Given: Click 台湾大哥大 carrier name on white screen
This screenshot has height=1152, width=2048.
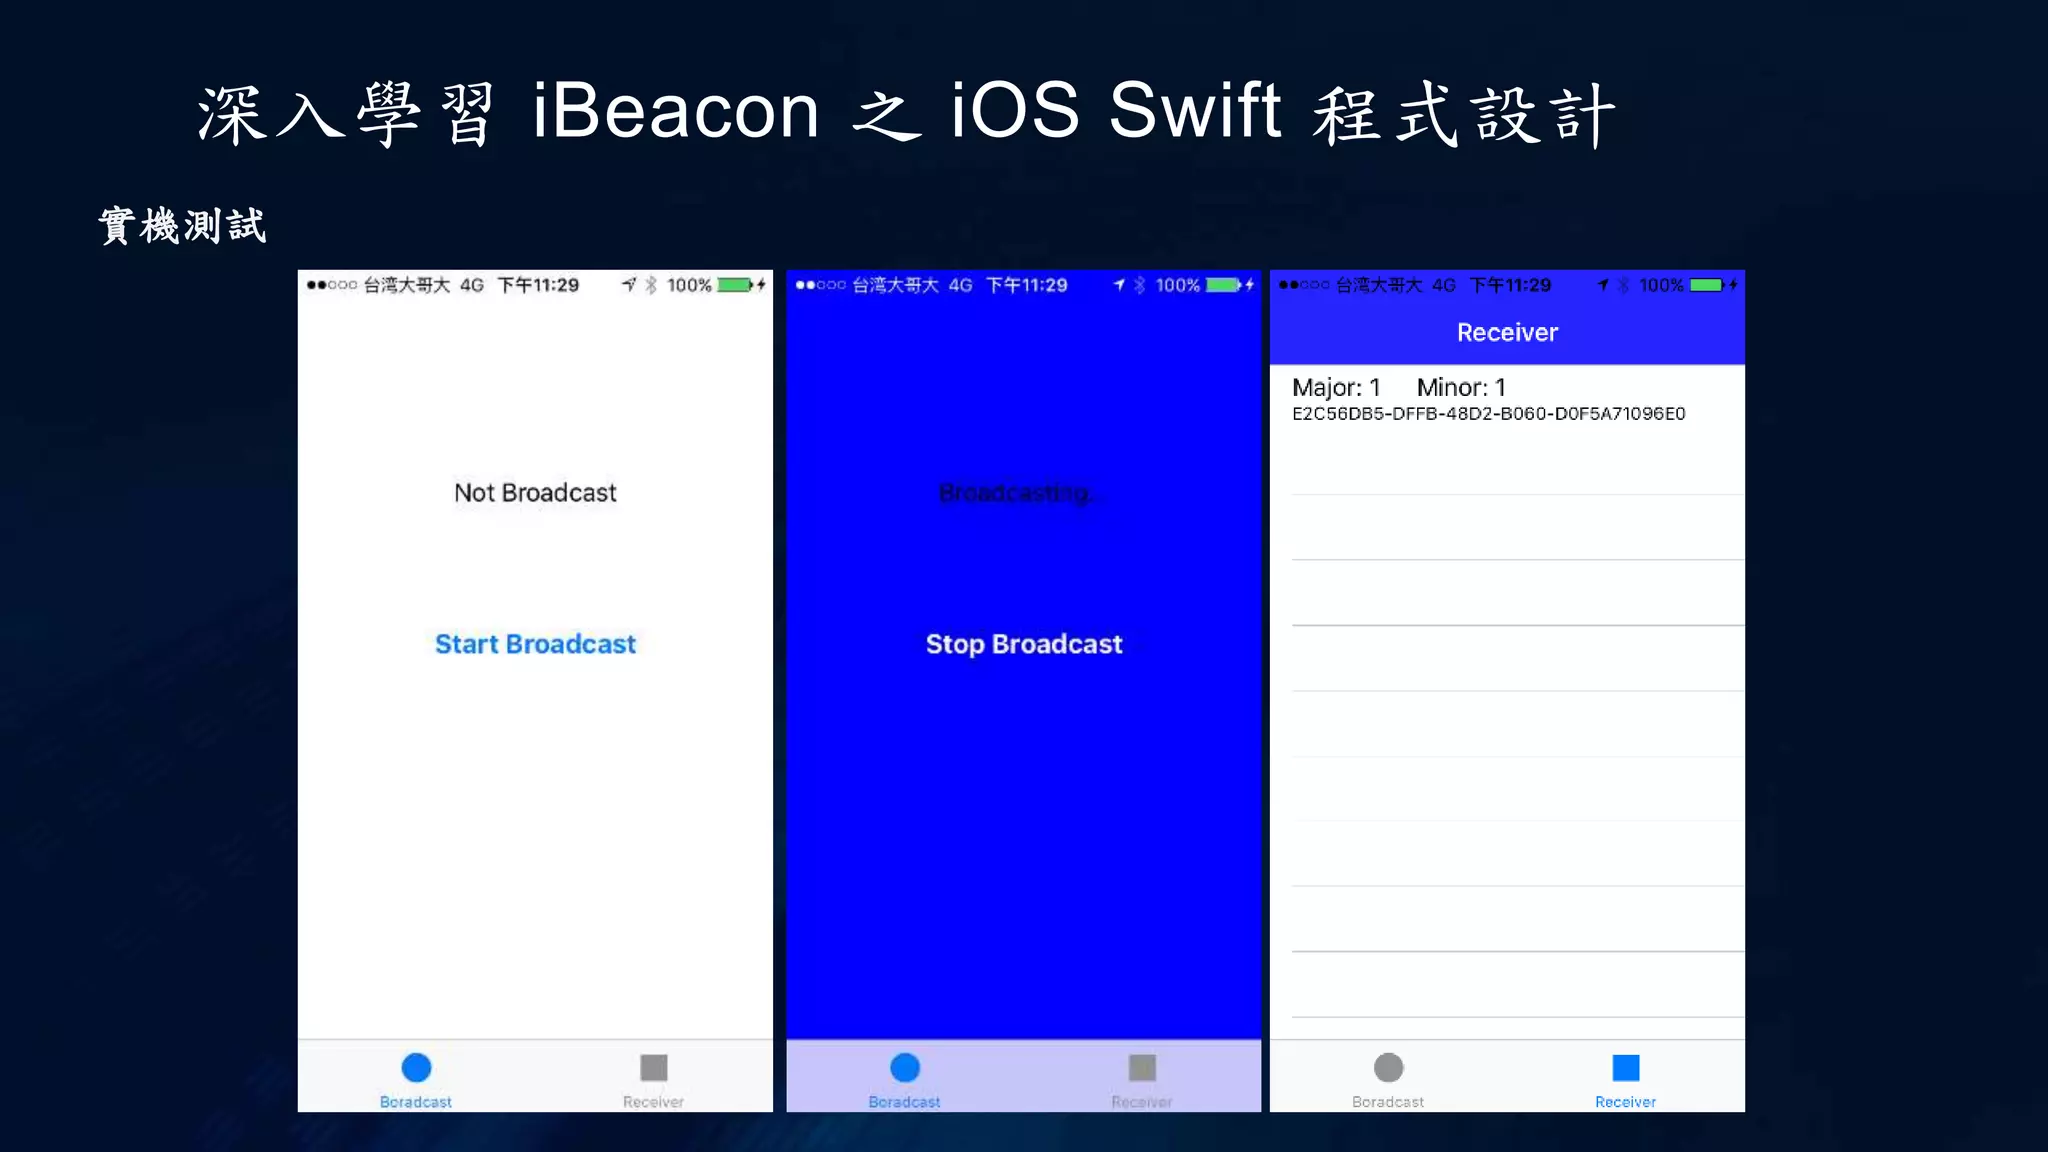Looking at the screenshot, I should (406, 285).
